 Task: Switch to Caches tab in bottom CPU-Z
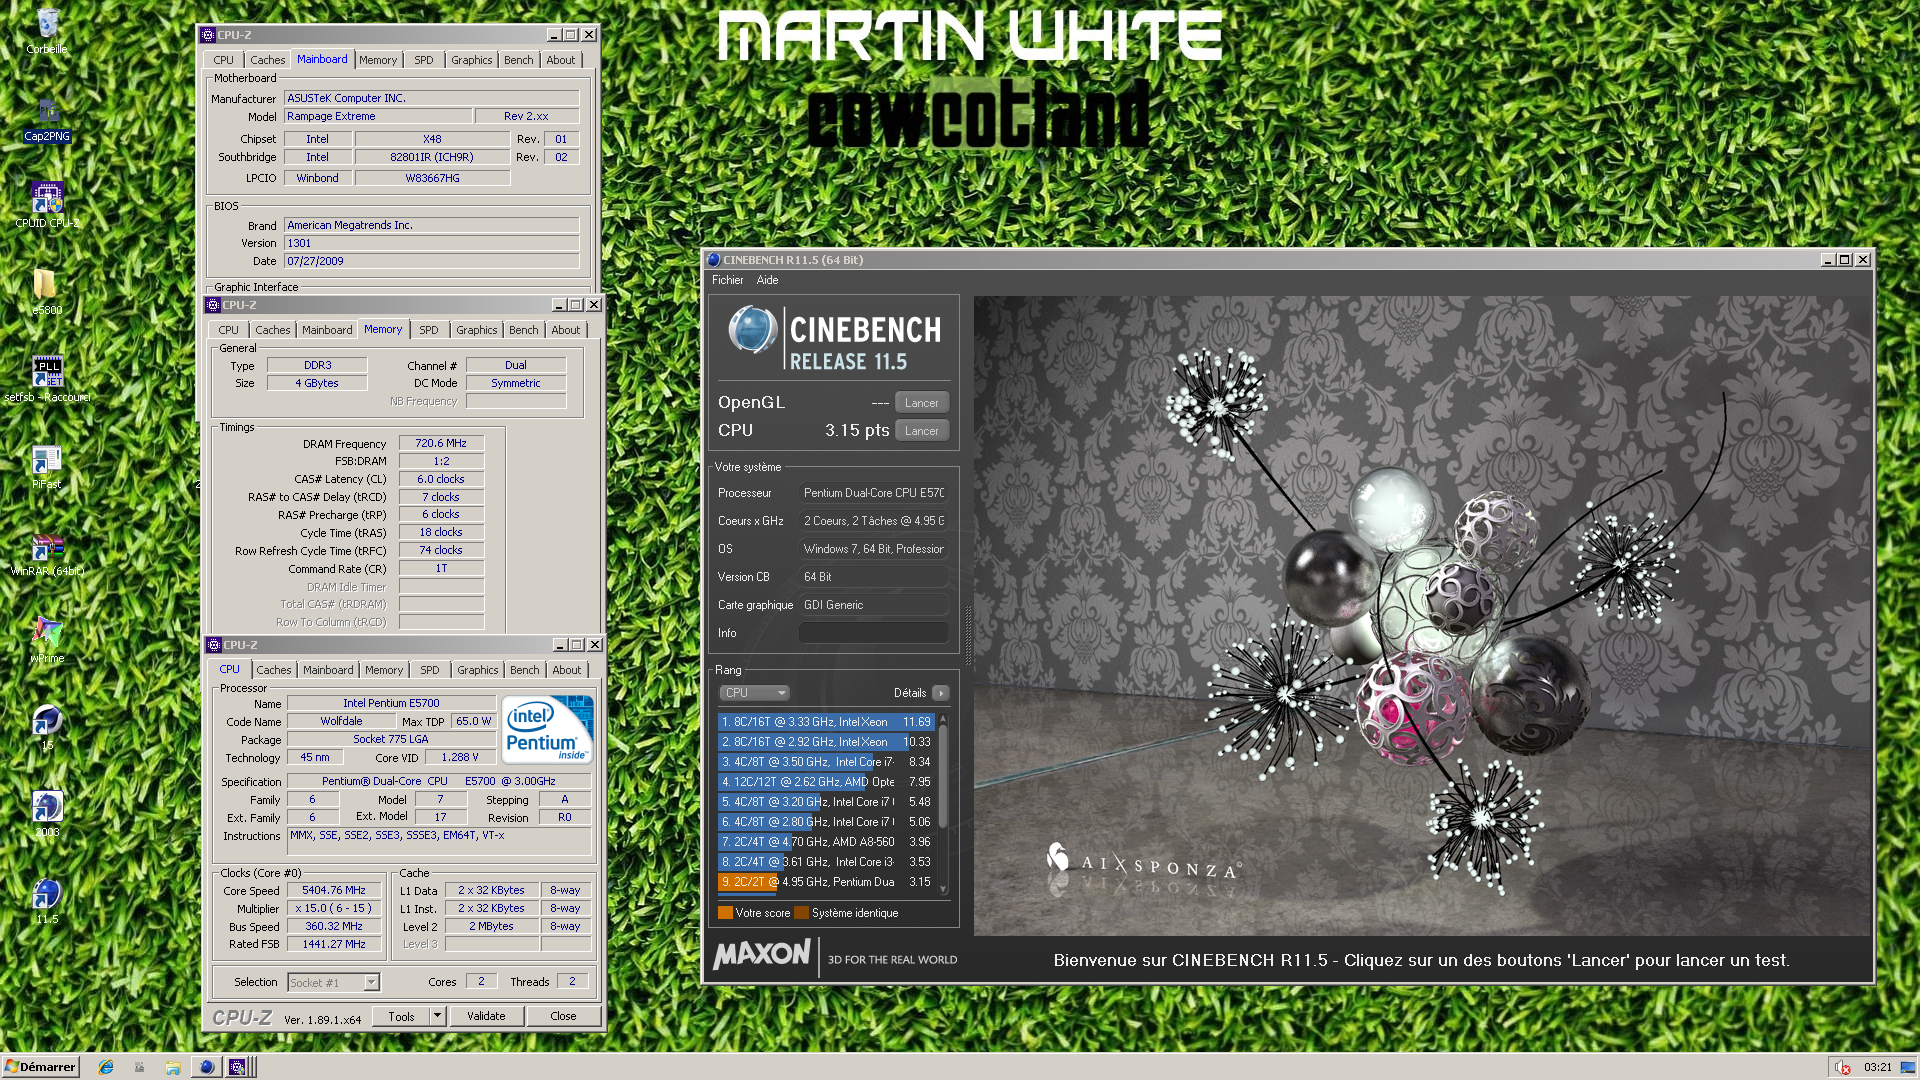coord(273,670)
